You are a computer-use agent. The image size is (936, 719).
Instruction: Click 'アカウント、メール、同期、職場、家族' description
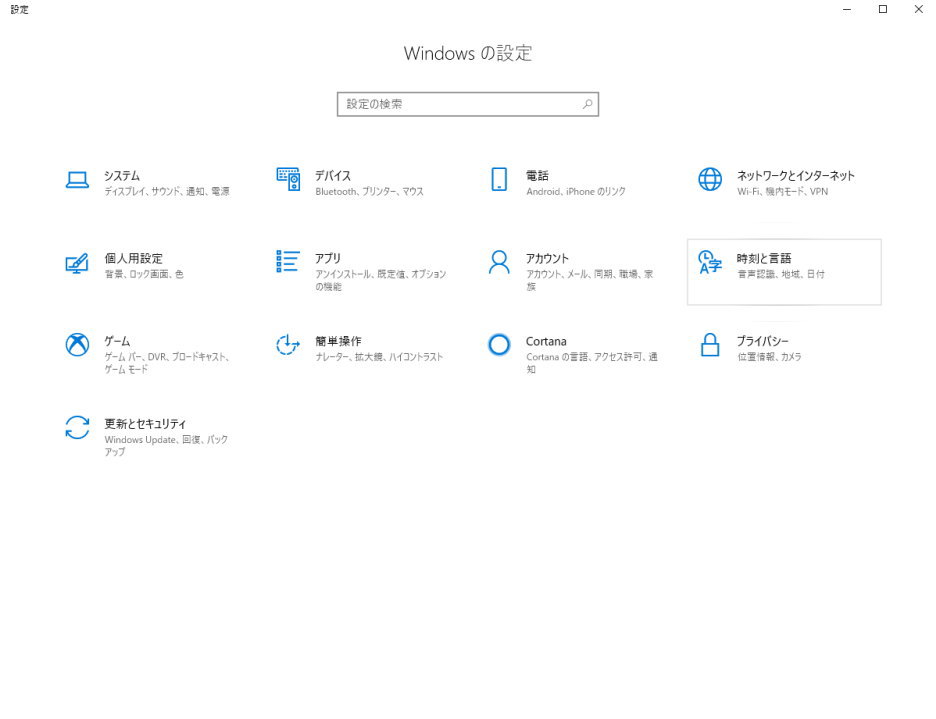589,280
